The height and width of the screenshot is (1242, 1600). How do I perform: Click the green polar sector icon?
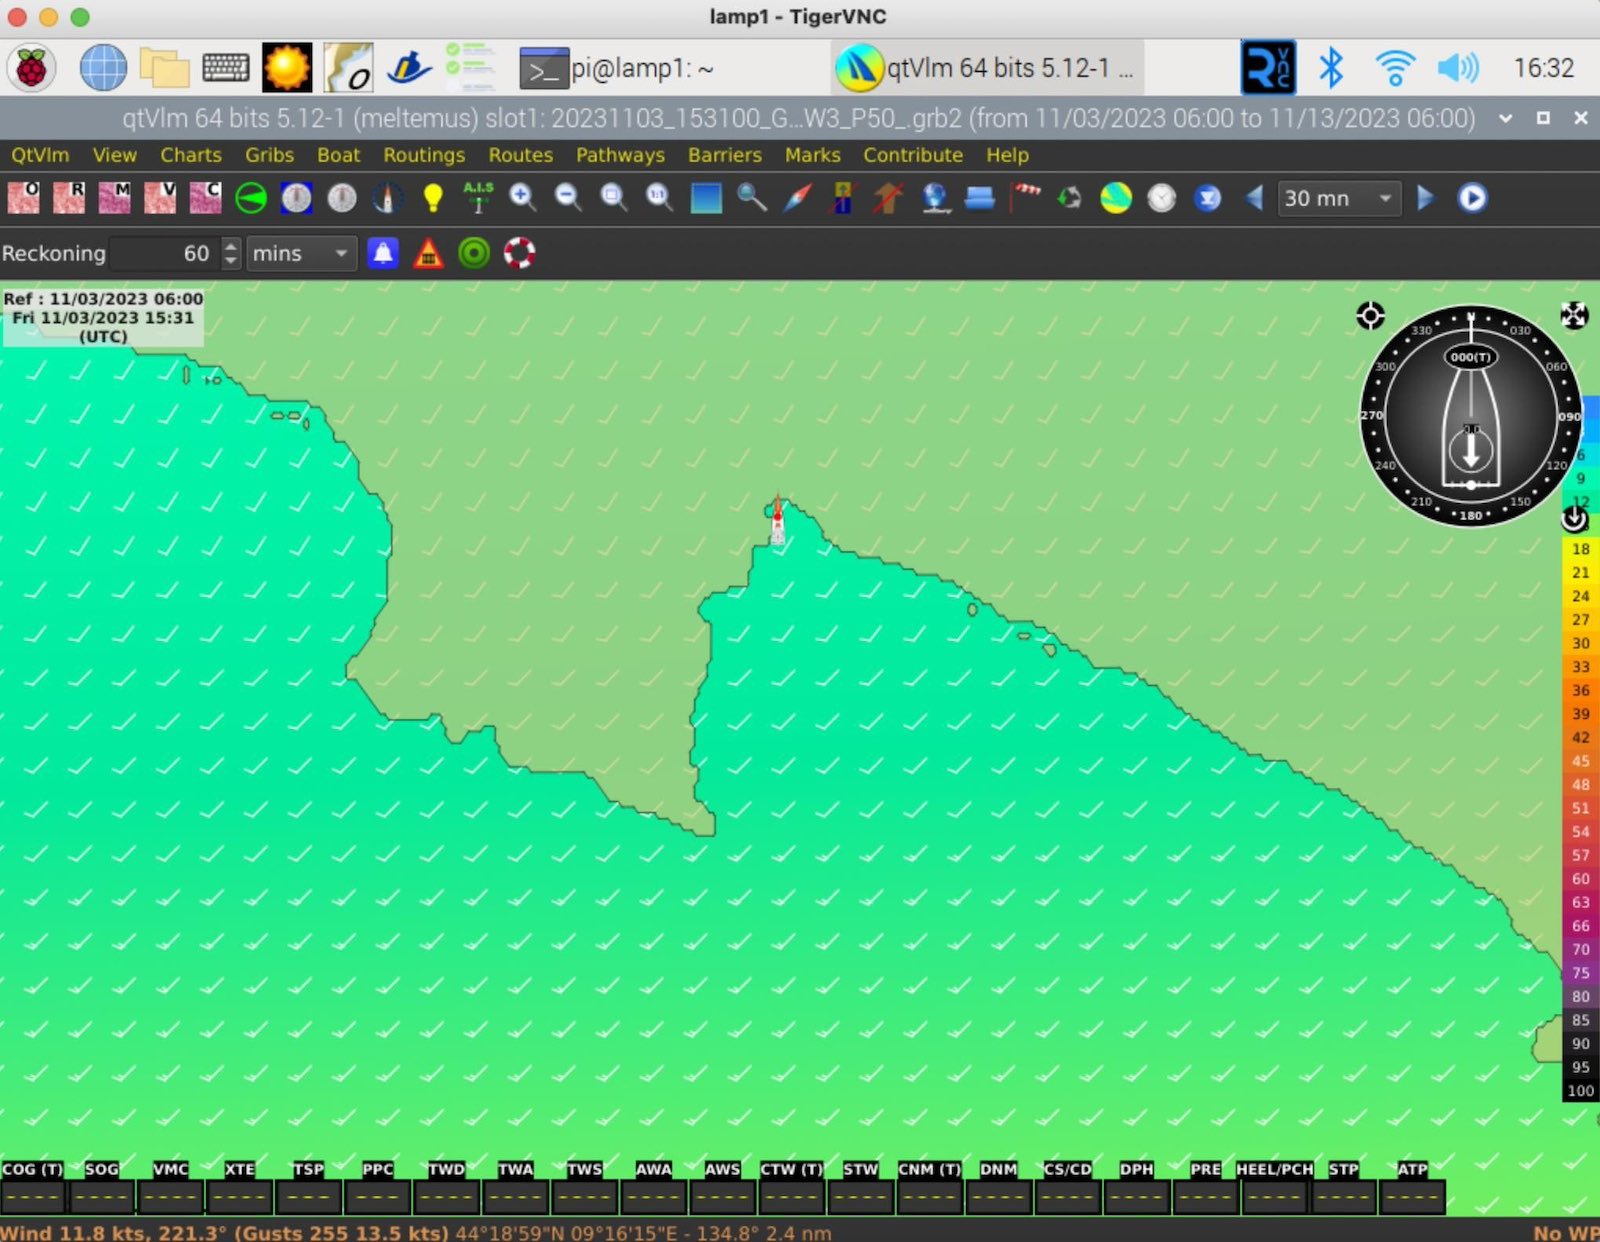pyautogui.click(x=251, y=198)
